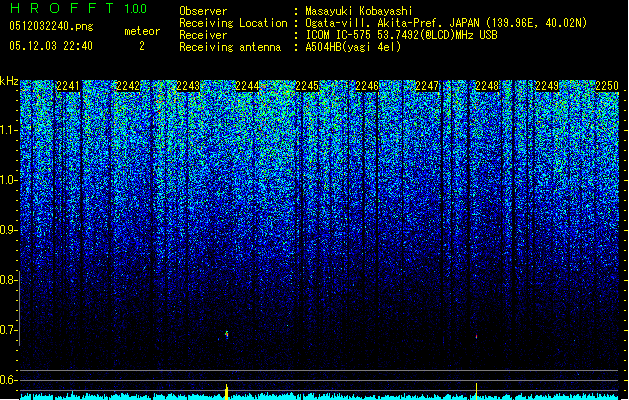The height and width of the screenshot is (400, 629).
Task: Click the 2242 time marker
Action: 128,86
